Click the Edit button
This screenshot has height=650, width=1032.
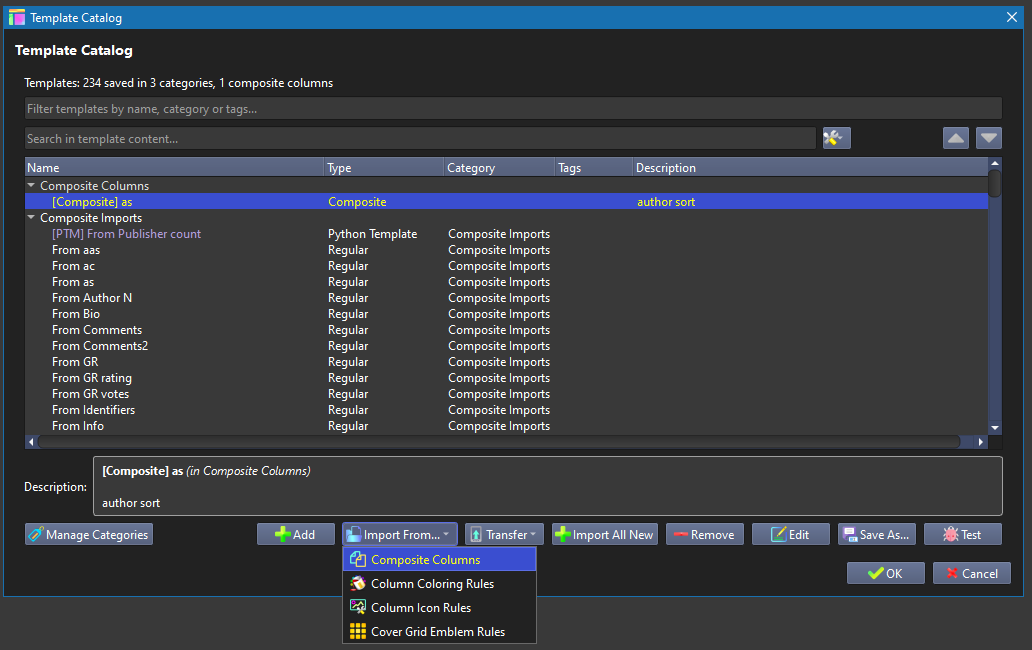790,534
